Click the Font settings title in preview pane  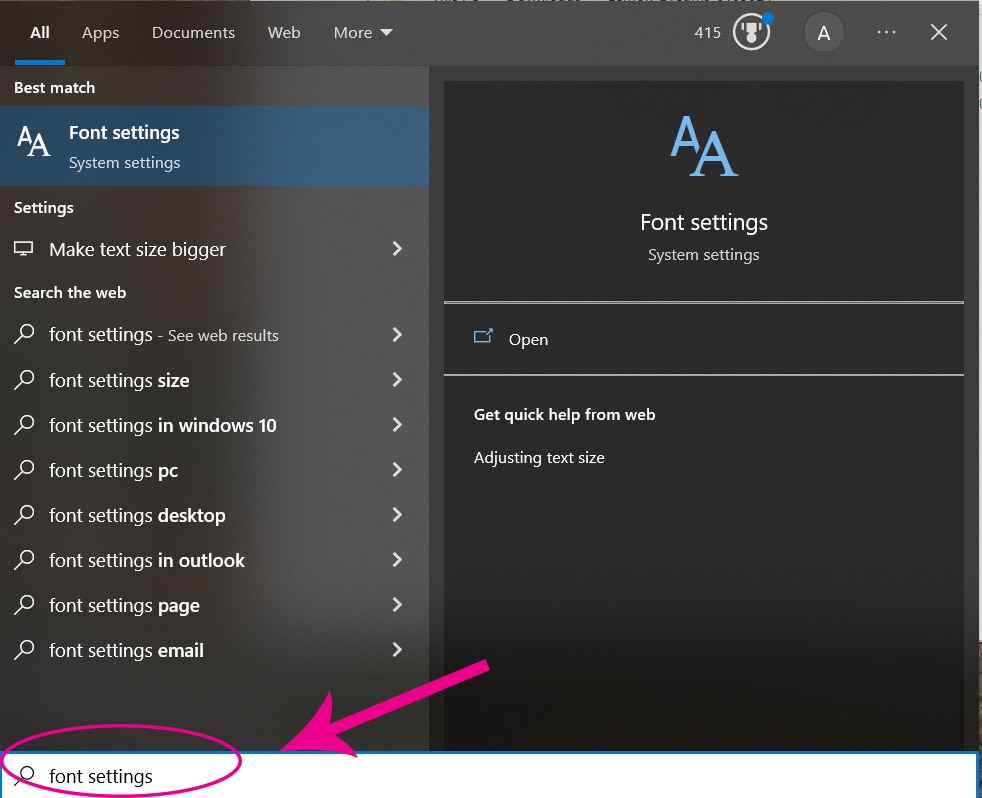tap(704, 222)
